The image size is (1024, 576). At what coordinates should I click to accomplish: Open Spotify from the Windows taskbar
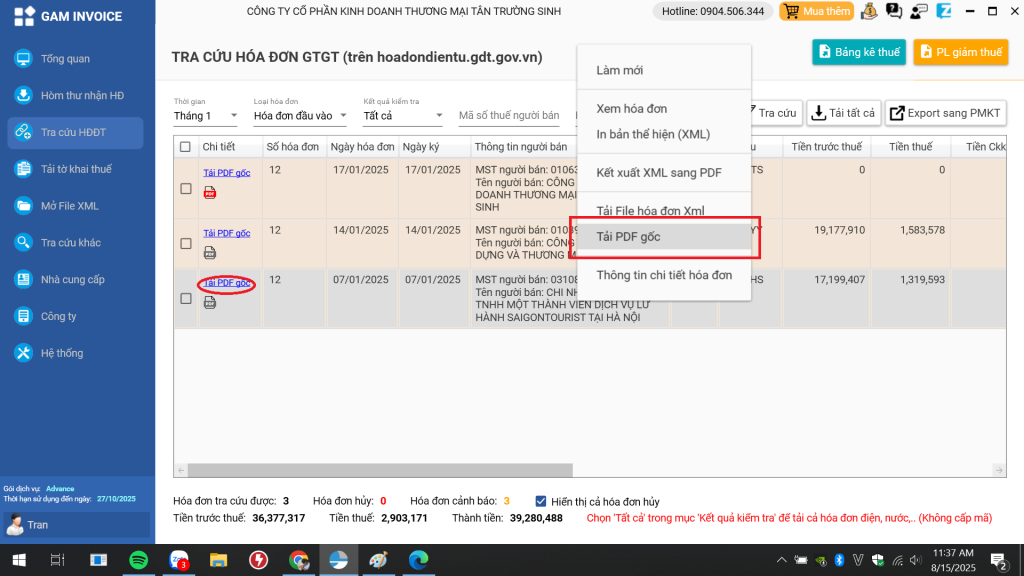pyautogui.click(x=138, y=560)
